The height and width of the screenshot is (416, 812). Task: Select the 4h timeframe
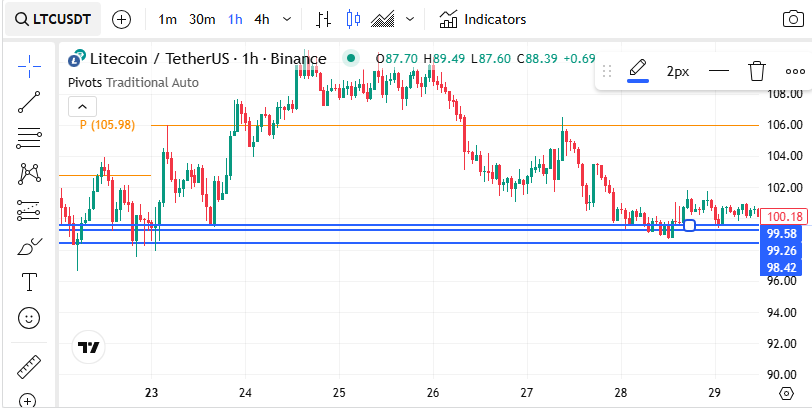(262, 20)
